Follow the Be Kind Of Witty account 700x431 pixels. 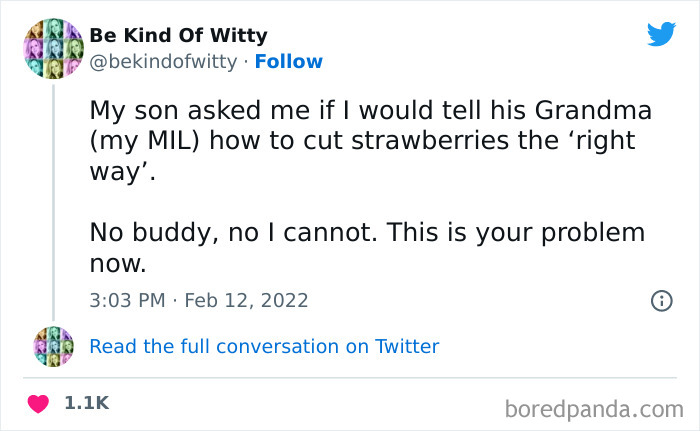pos(289,61)
